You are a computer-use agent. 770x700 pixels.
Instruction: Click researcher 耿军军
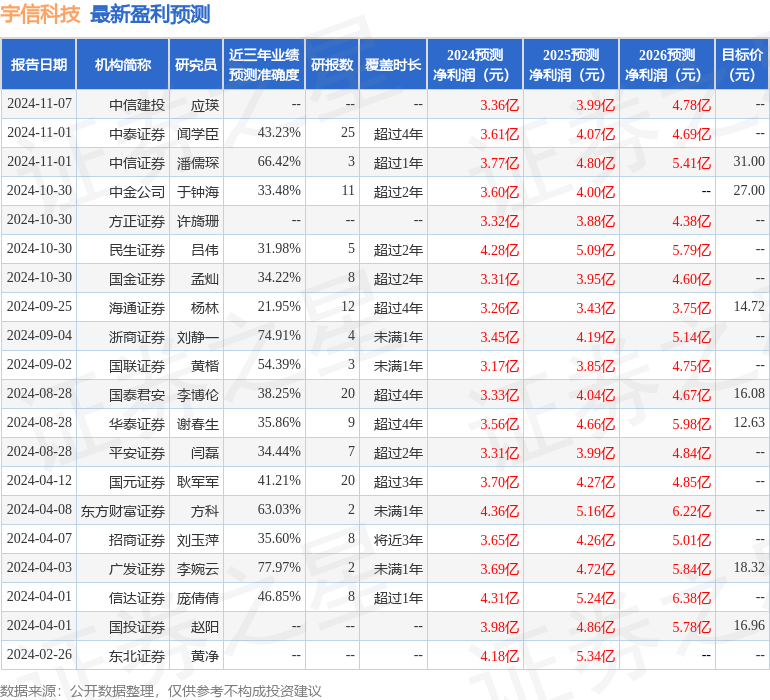198,482
